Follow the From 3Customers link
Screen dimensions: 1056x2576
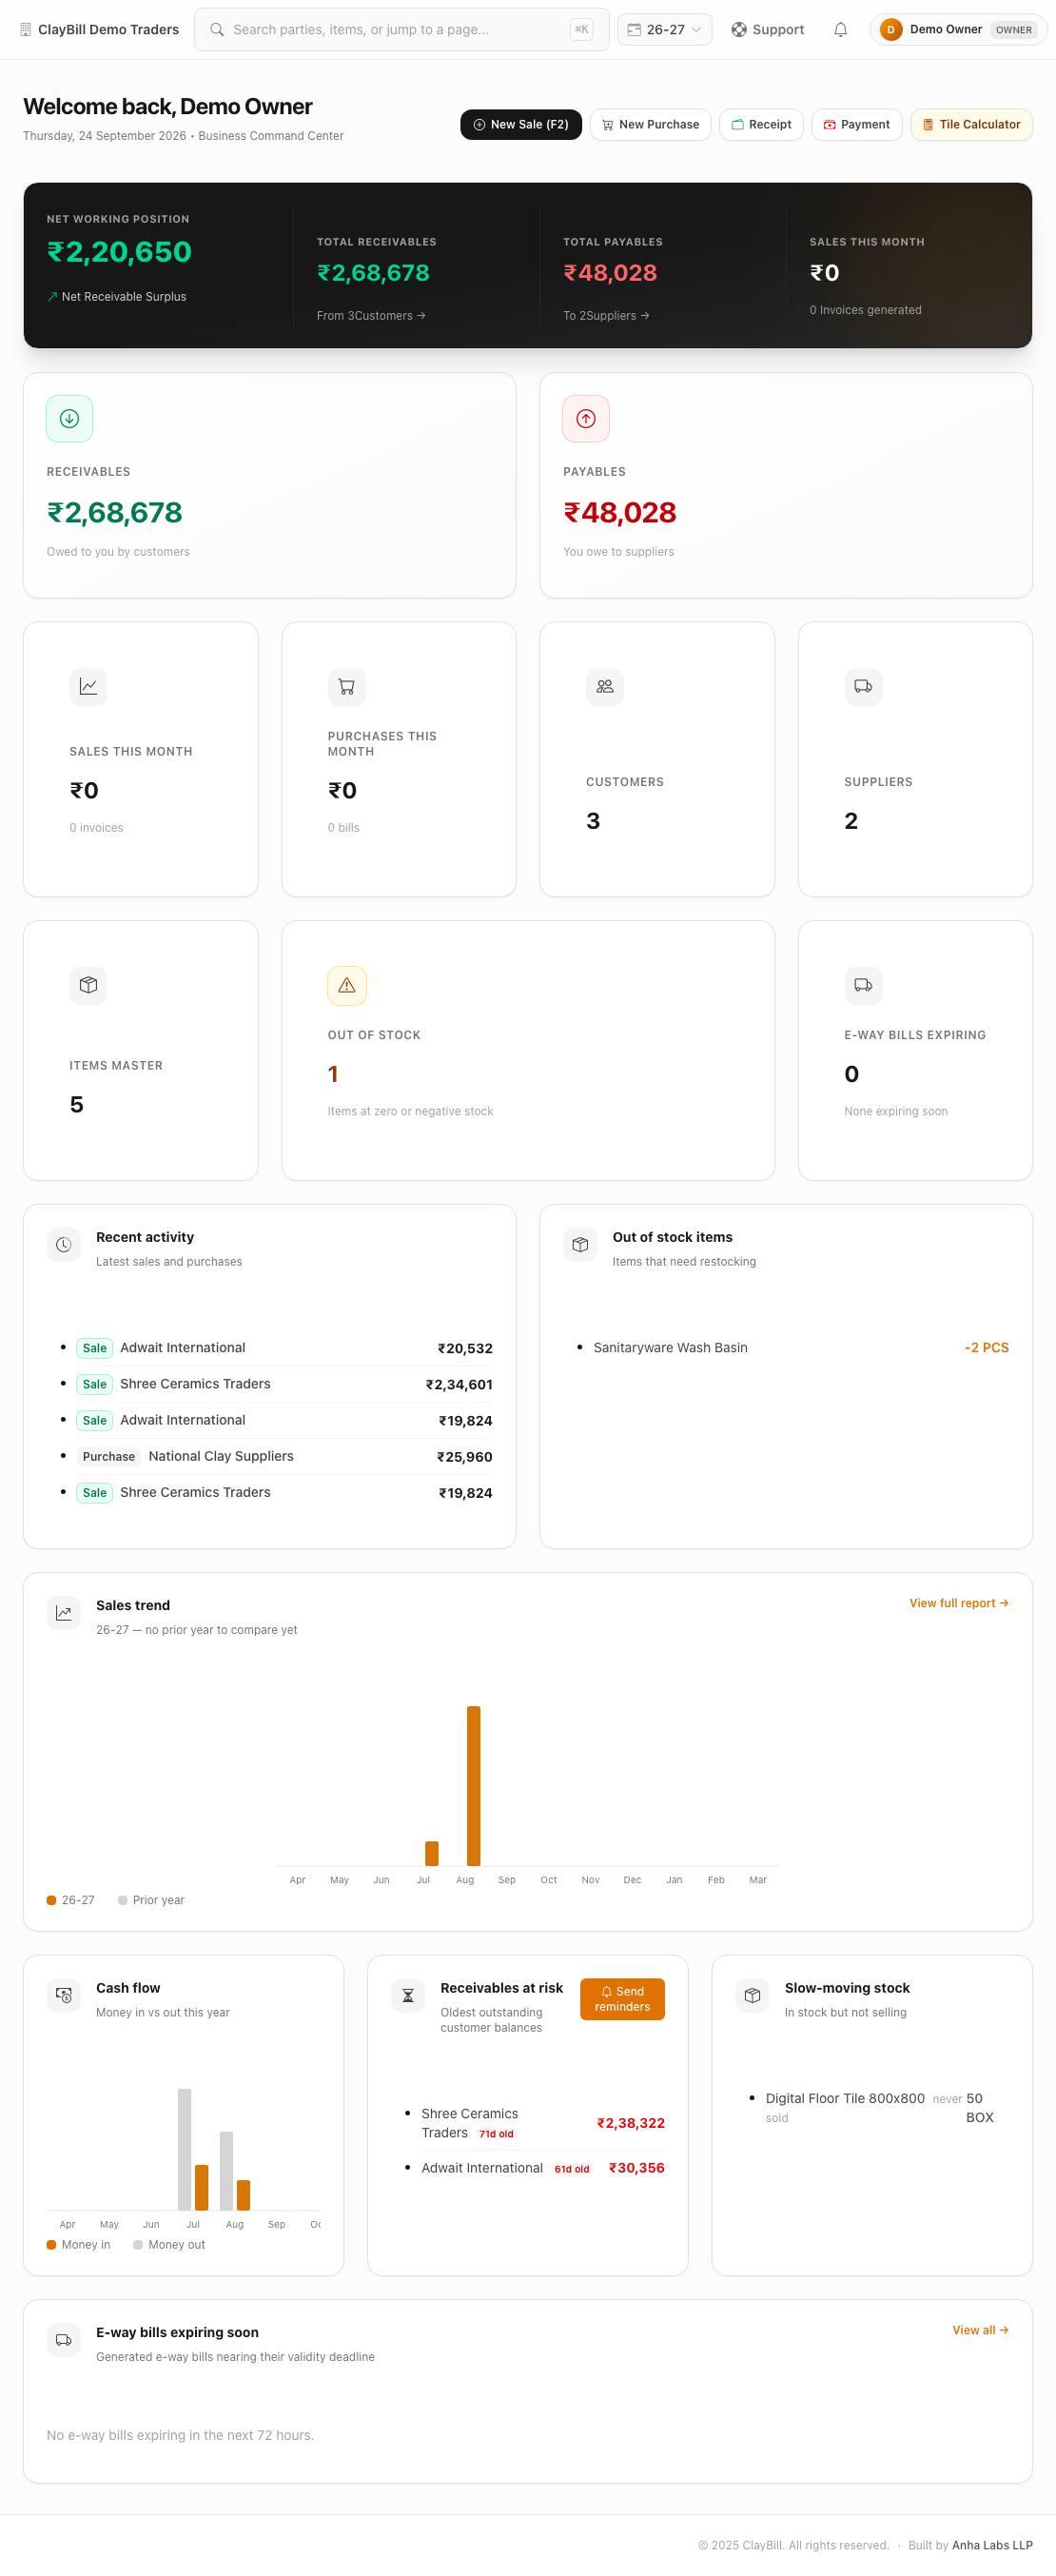coord(371,316)
